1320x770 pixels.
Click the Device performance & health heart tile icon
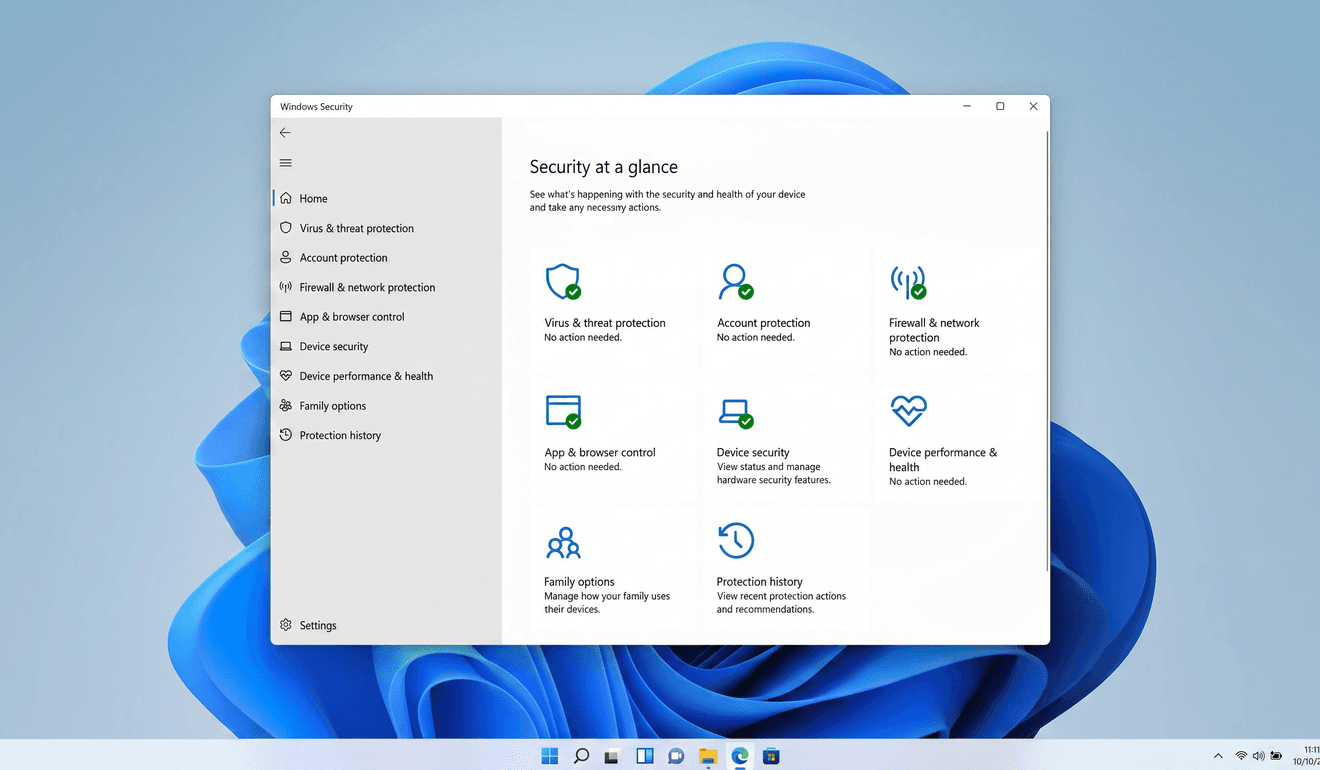click(908, 410)
